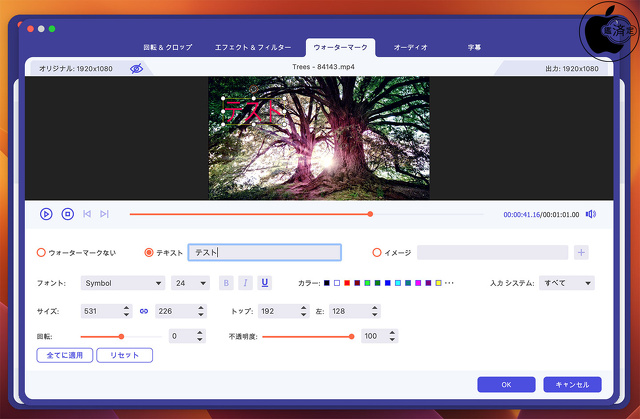The height and width of the screenshot is (419, 640).
Task: Jump to the next frame
Action: (x=104, y=214)
